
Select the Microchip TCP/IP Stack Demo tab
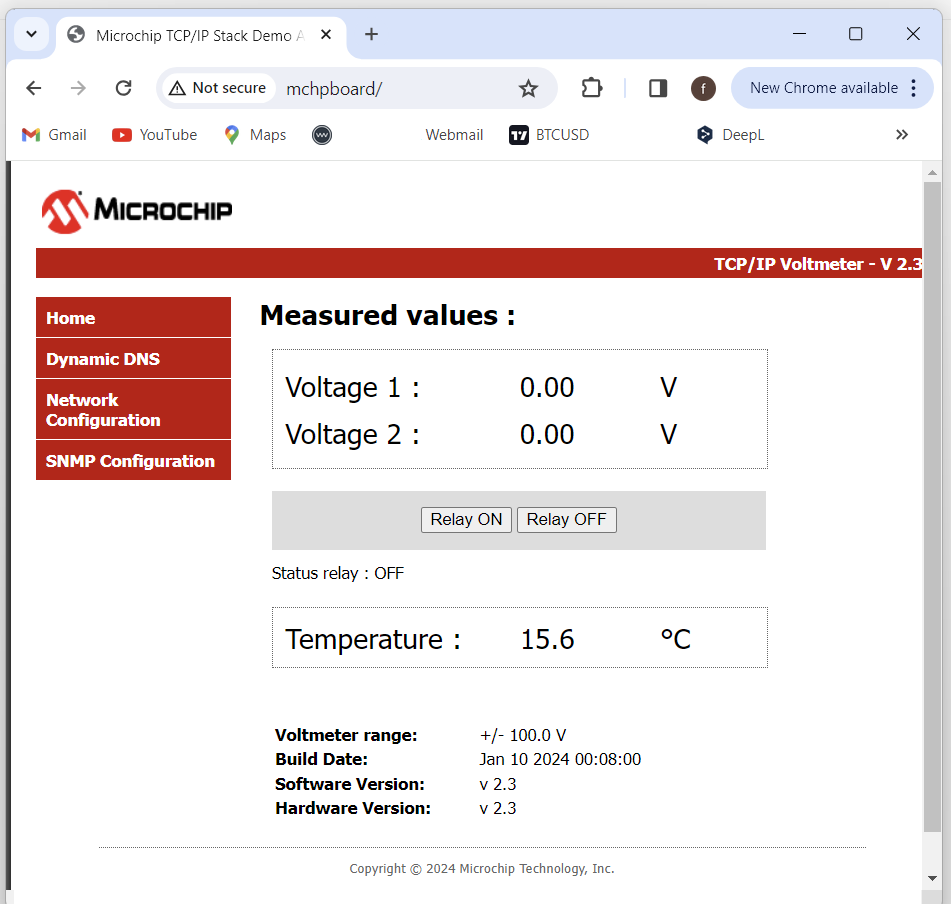[200, 36]
